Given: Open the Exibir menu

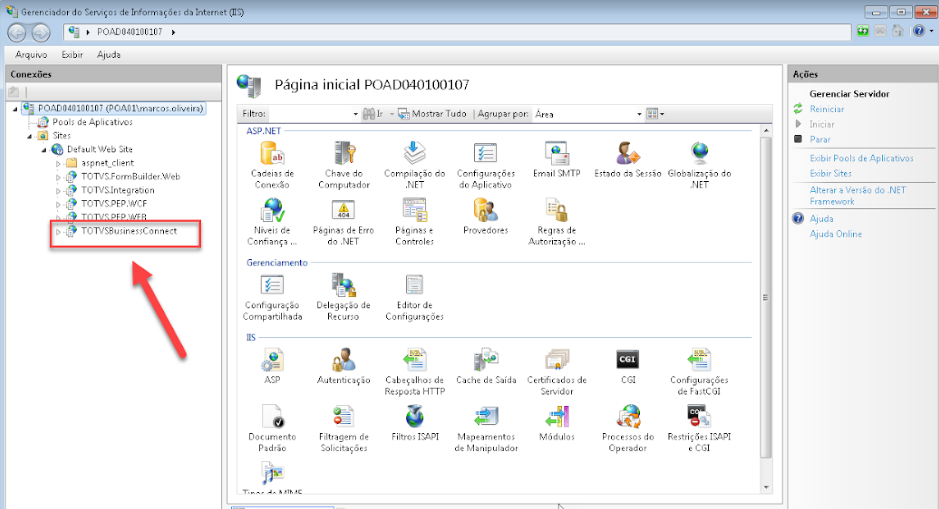Looking at the screenshot, I should (72, 54).
